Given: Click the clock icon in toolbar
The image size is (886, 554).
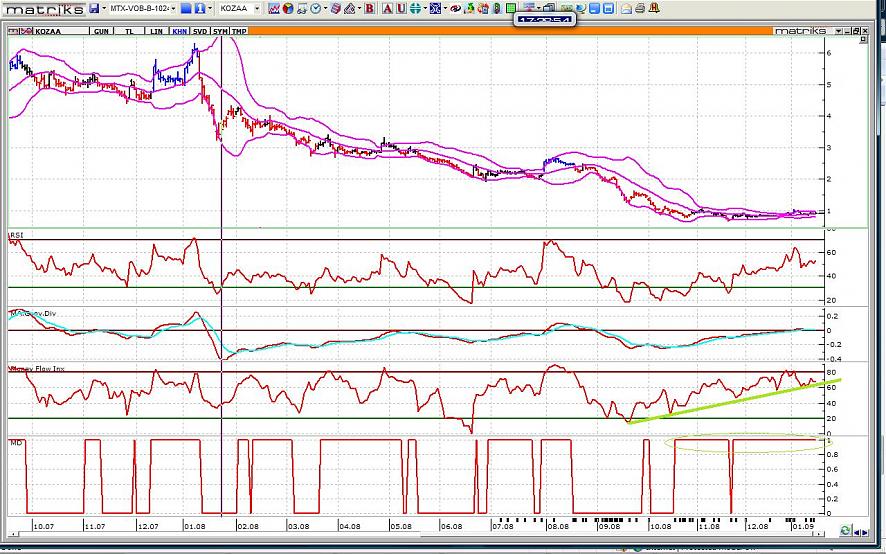Looking at the screenshot, I should pos(315,8).
